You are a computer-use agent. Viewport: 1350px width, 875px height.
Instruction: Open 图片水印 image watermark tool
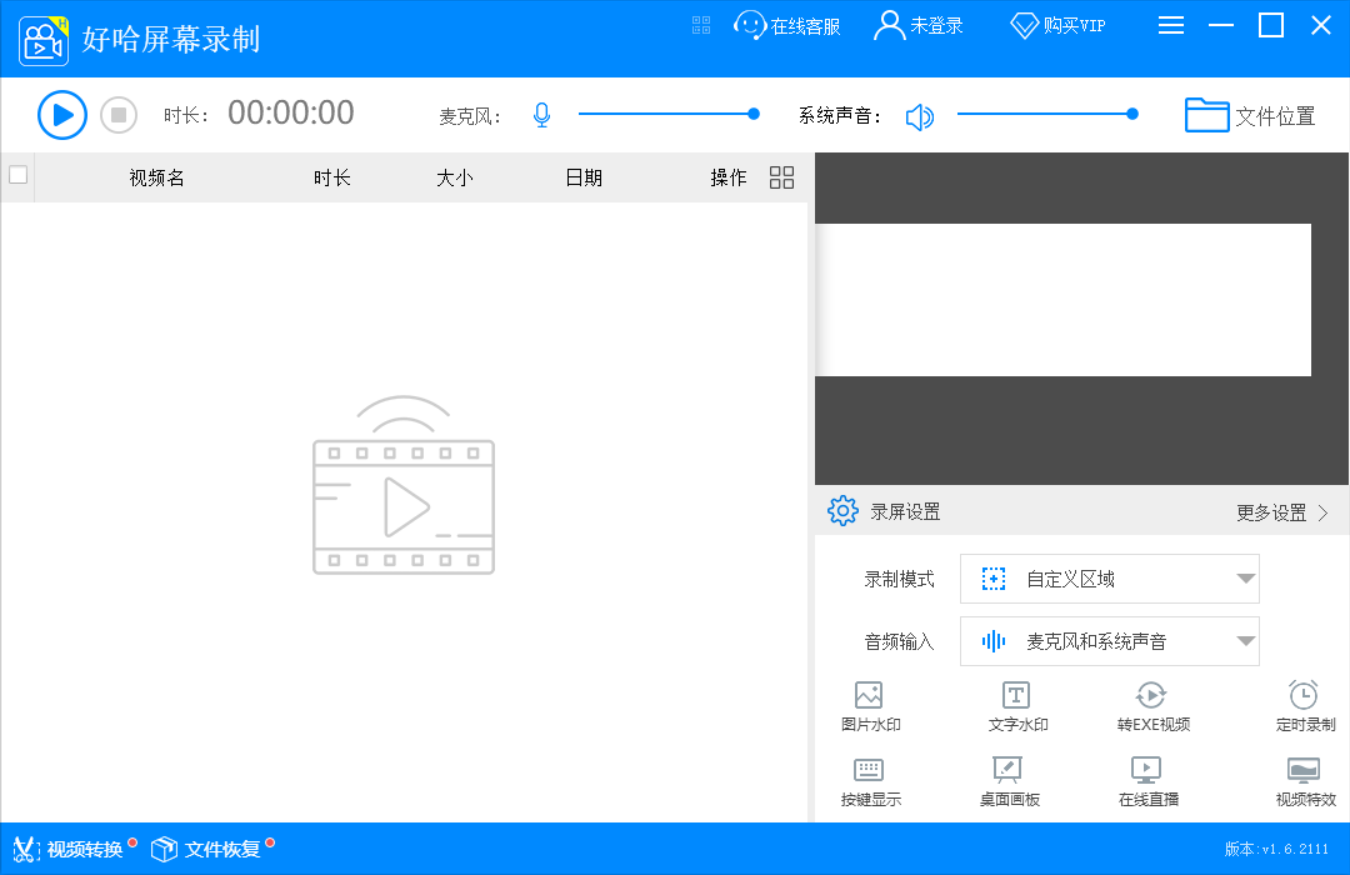(x=870, y=706)
